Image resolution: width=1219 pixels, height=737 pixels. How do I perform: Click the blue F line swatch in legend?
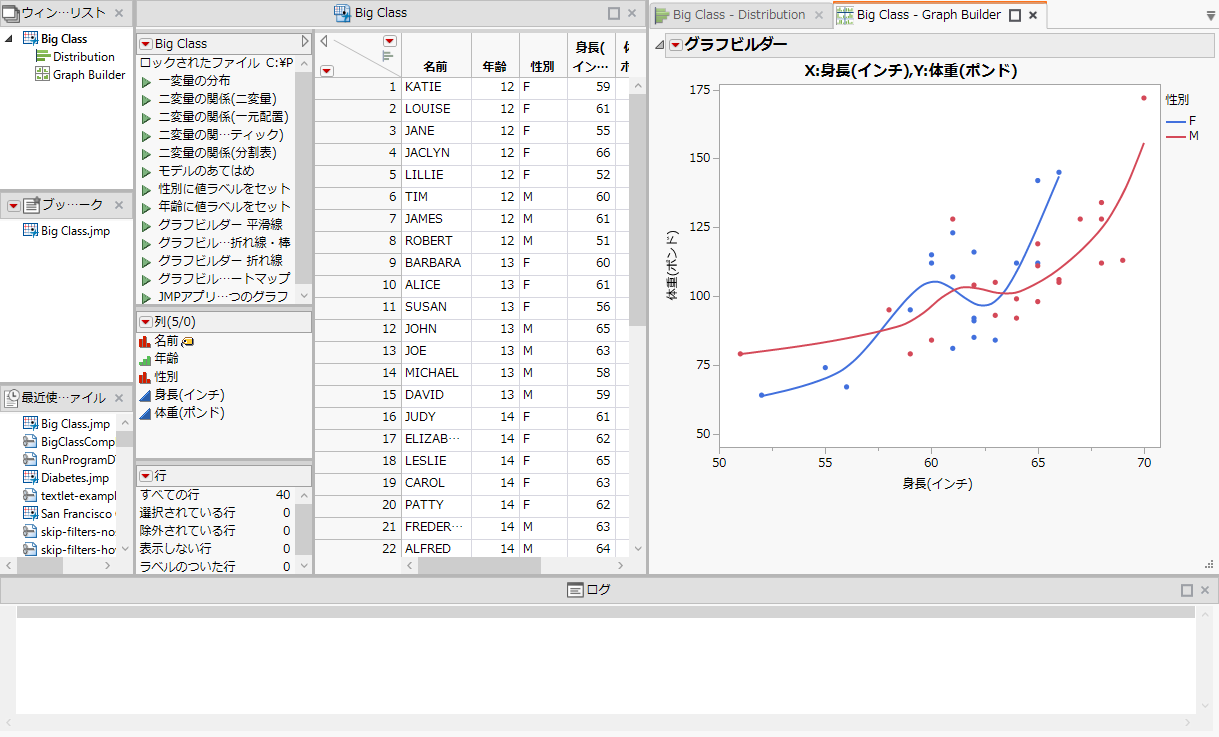1174,120
